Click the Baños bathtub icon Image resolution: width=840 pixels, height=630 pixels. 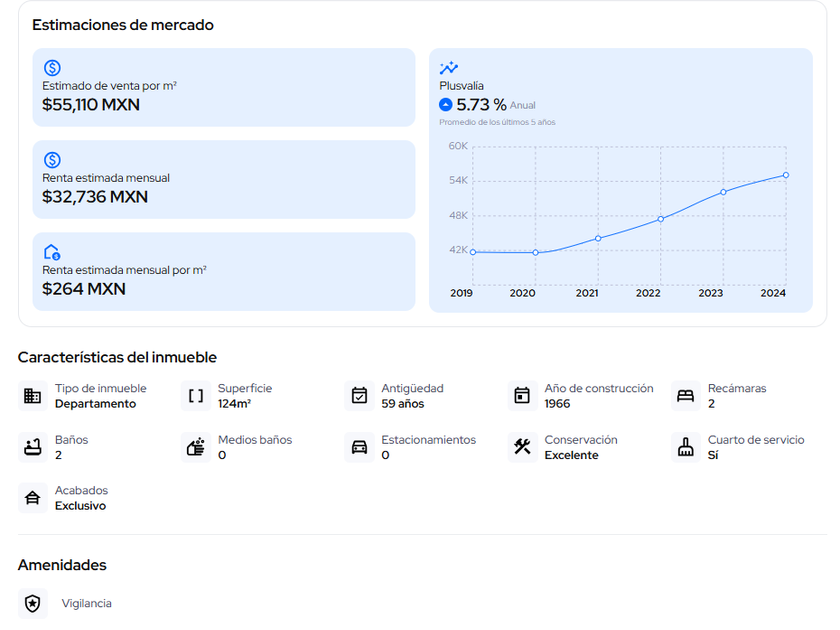click(x=32, y=447)
